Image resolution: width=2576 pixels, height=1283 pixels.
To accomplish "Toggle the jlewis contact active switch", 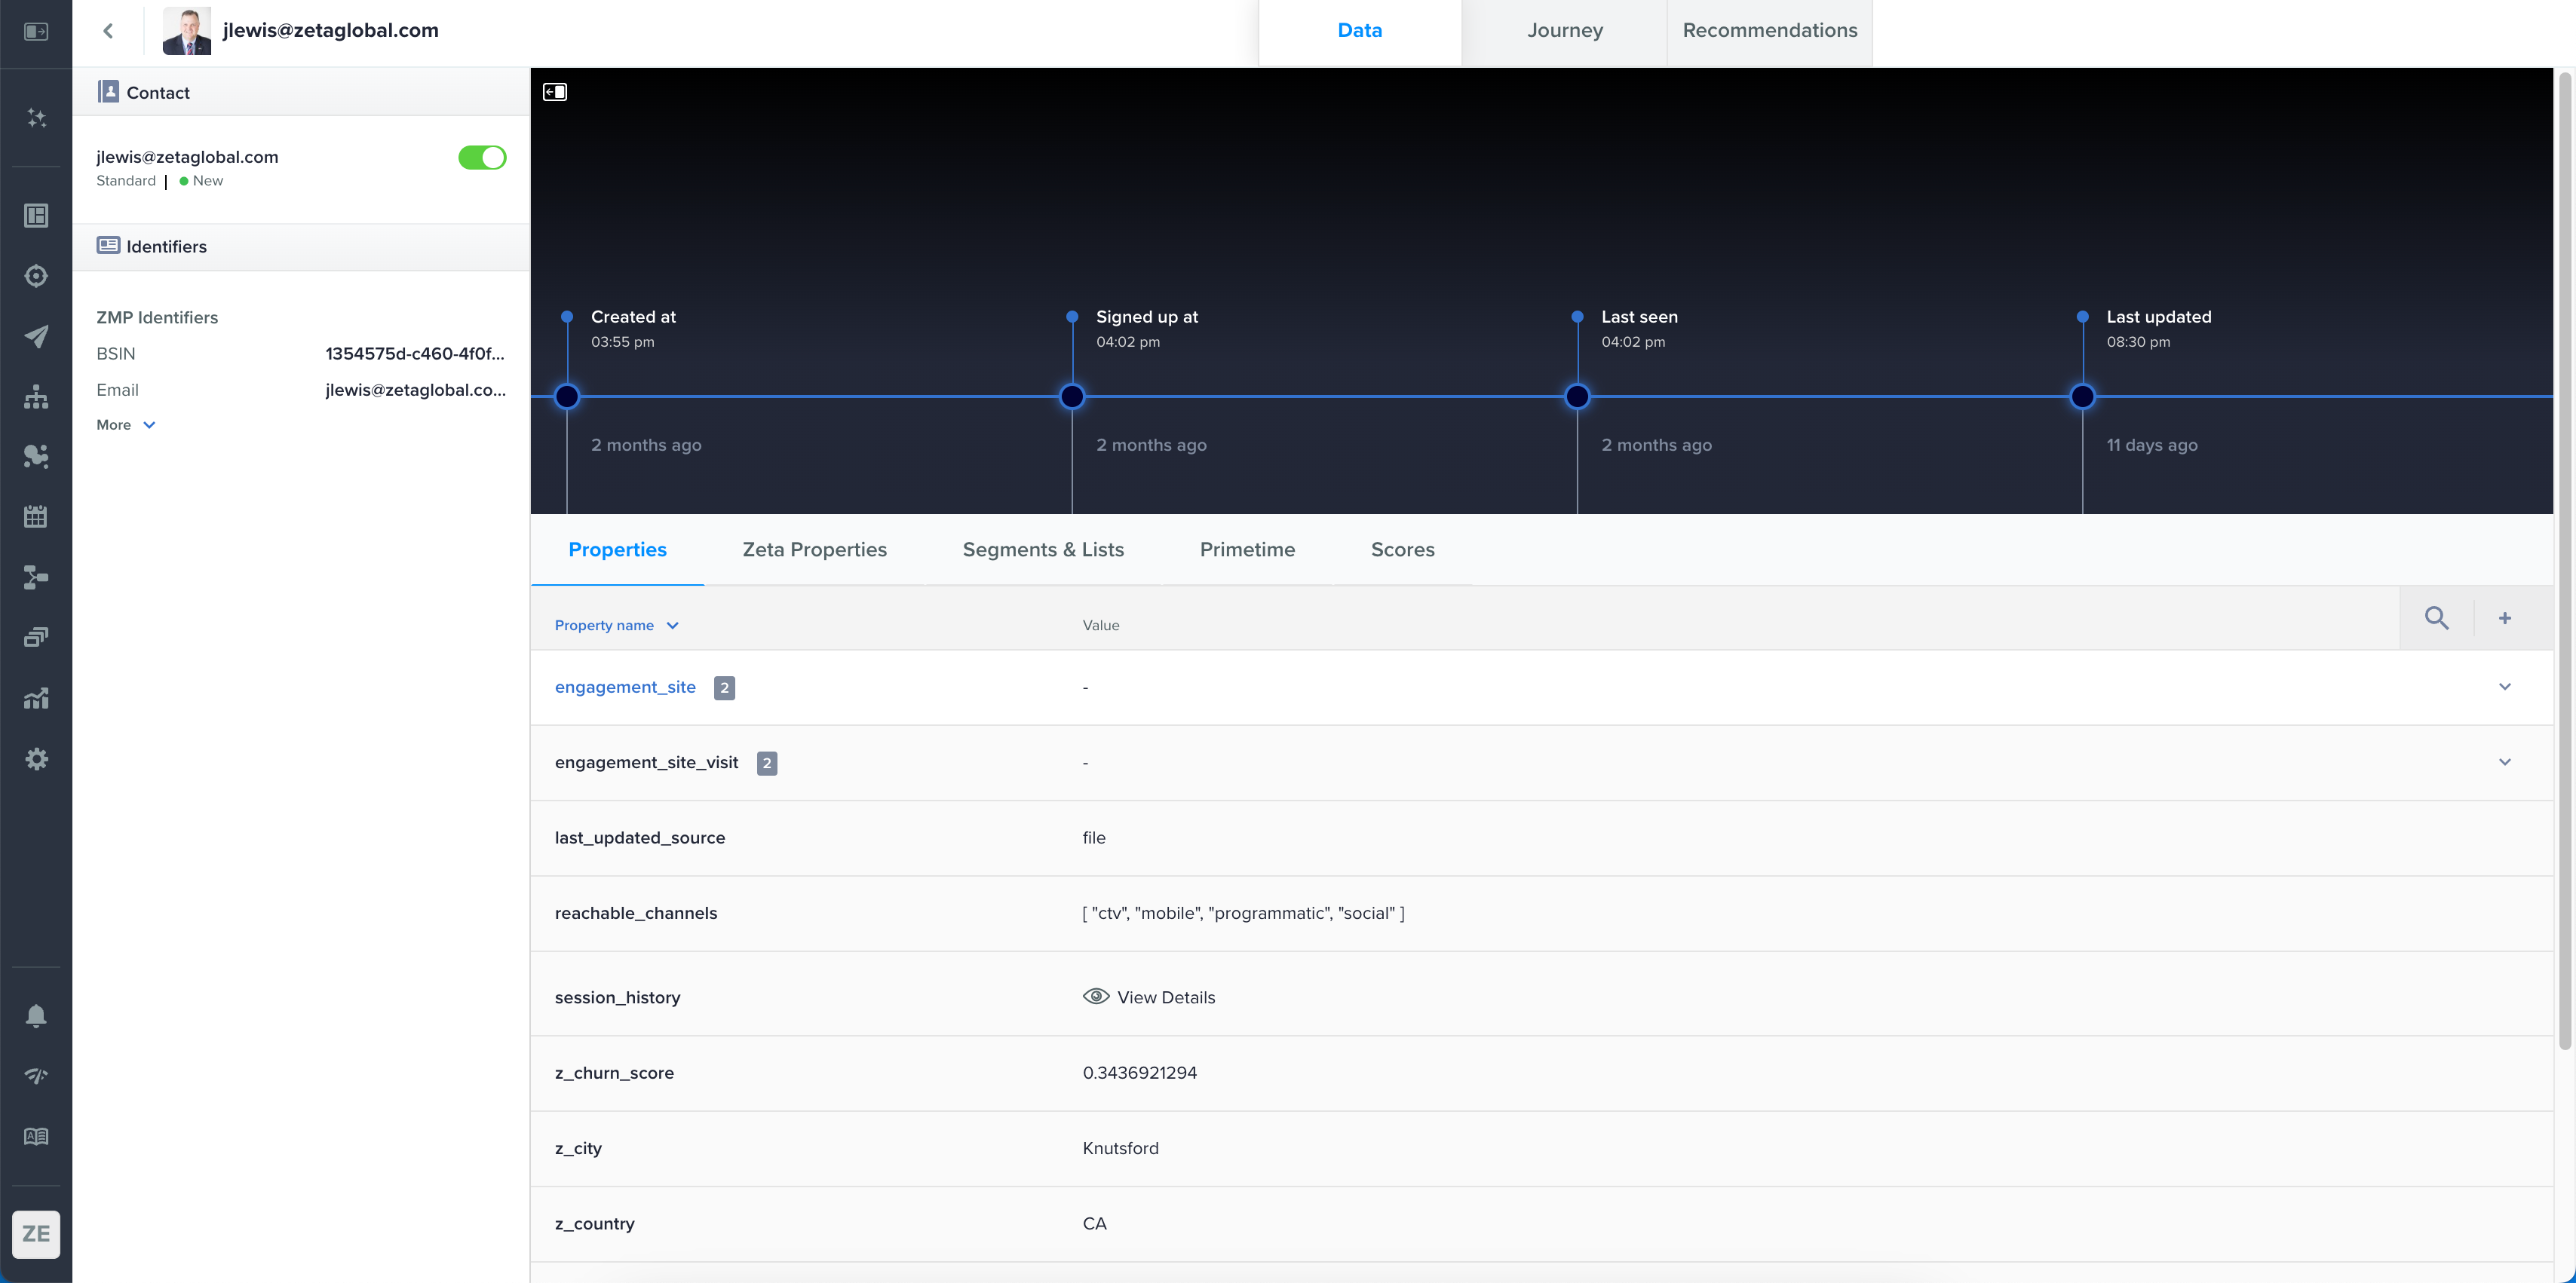I will coord(482,158).
